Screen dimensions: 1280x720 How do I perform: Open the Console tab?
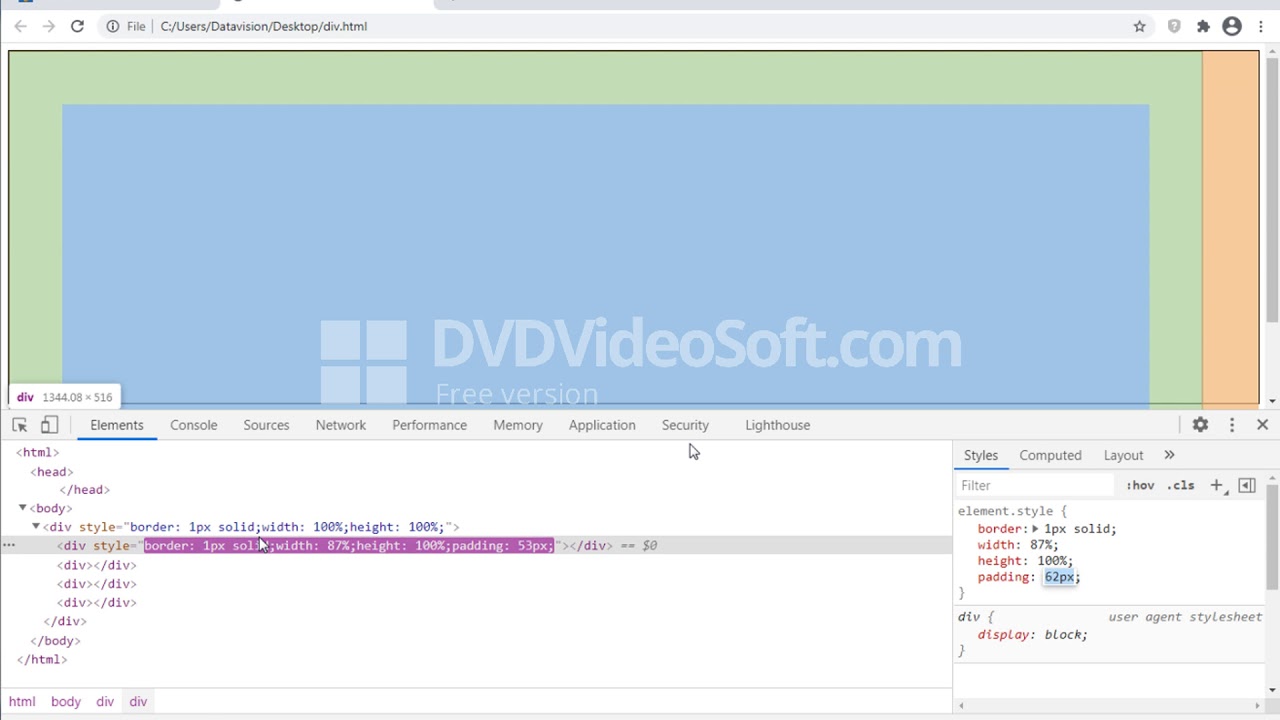[x=193, y=425]
